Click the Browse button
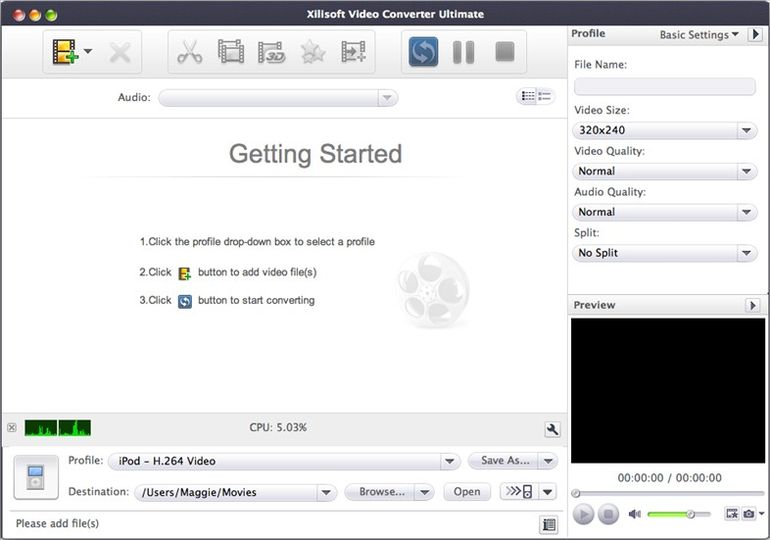This screenshot has width=770, height=540. pos(382,491)
